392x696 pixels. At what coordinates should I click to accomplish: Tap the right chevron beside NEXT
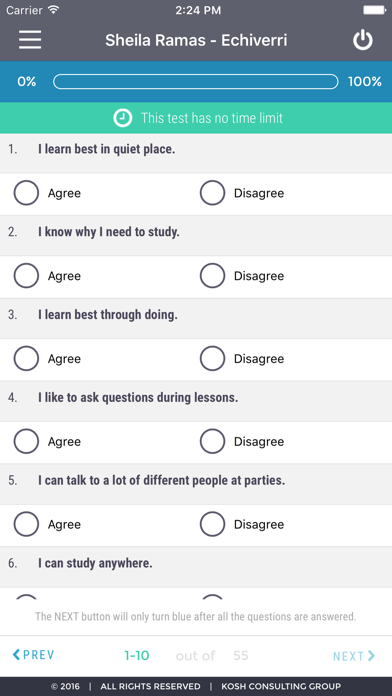pos(372,656)
